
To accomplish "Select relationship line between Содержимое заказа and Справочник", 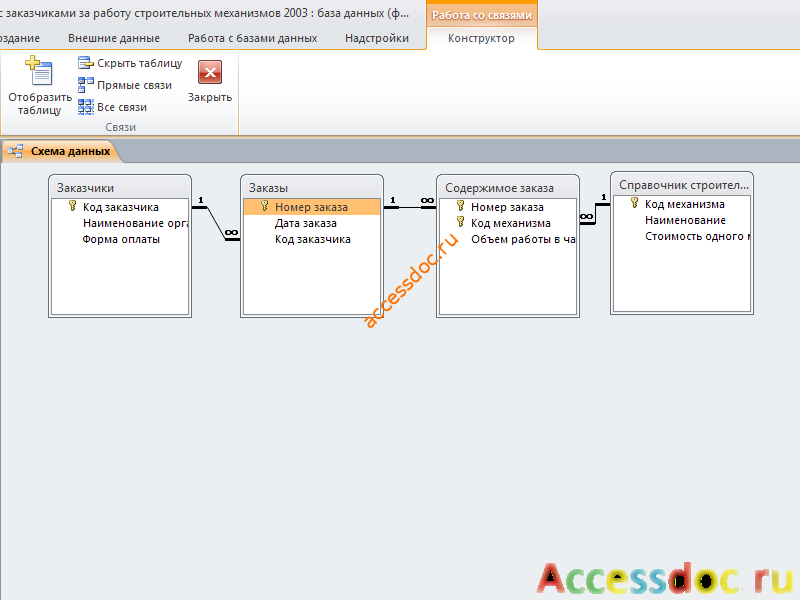I will [x=595, y=213].
